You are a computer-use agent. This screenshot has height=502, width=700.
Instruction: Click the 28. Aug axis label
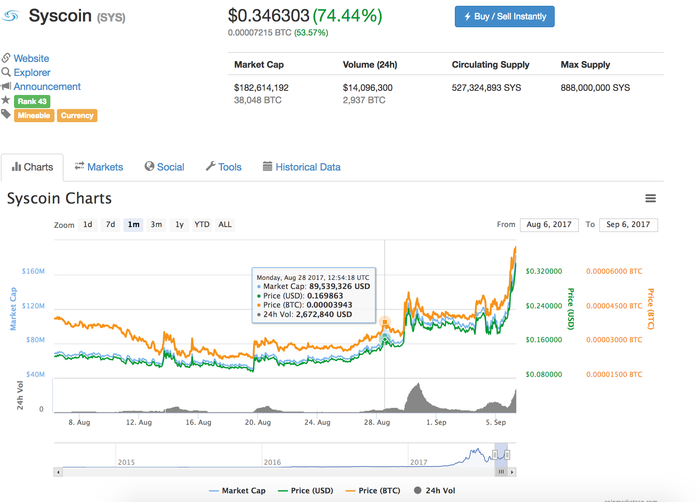pos(377,422)
